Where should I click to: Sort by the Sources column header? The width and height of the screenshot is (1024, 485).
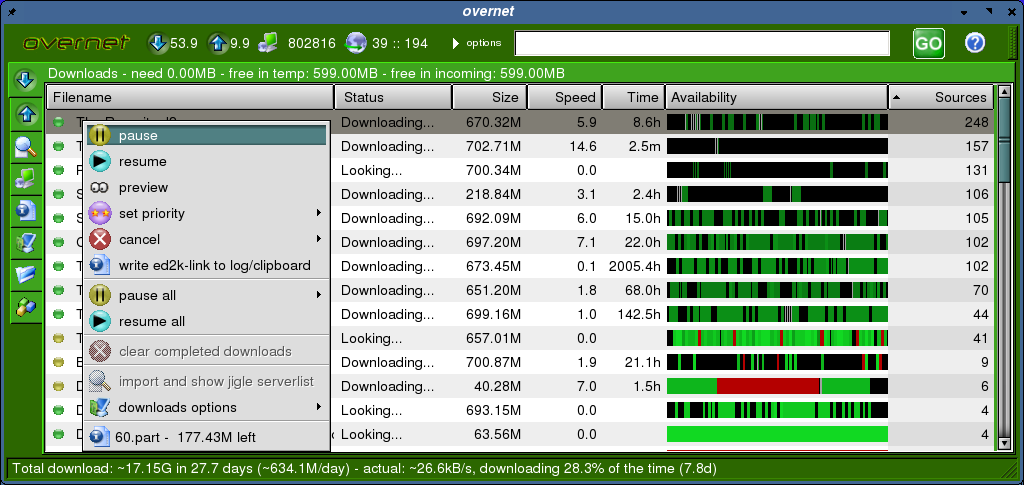point(941,97)
